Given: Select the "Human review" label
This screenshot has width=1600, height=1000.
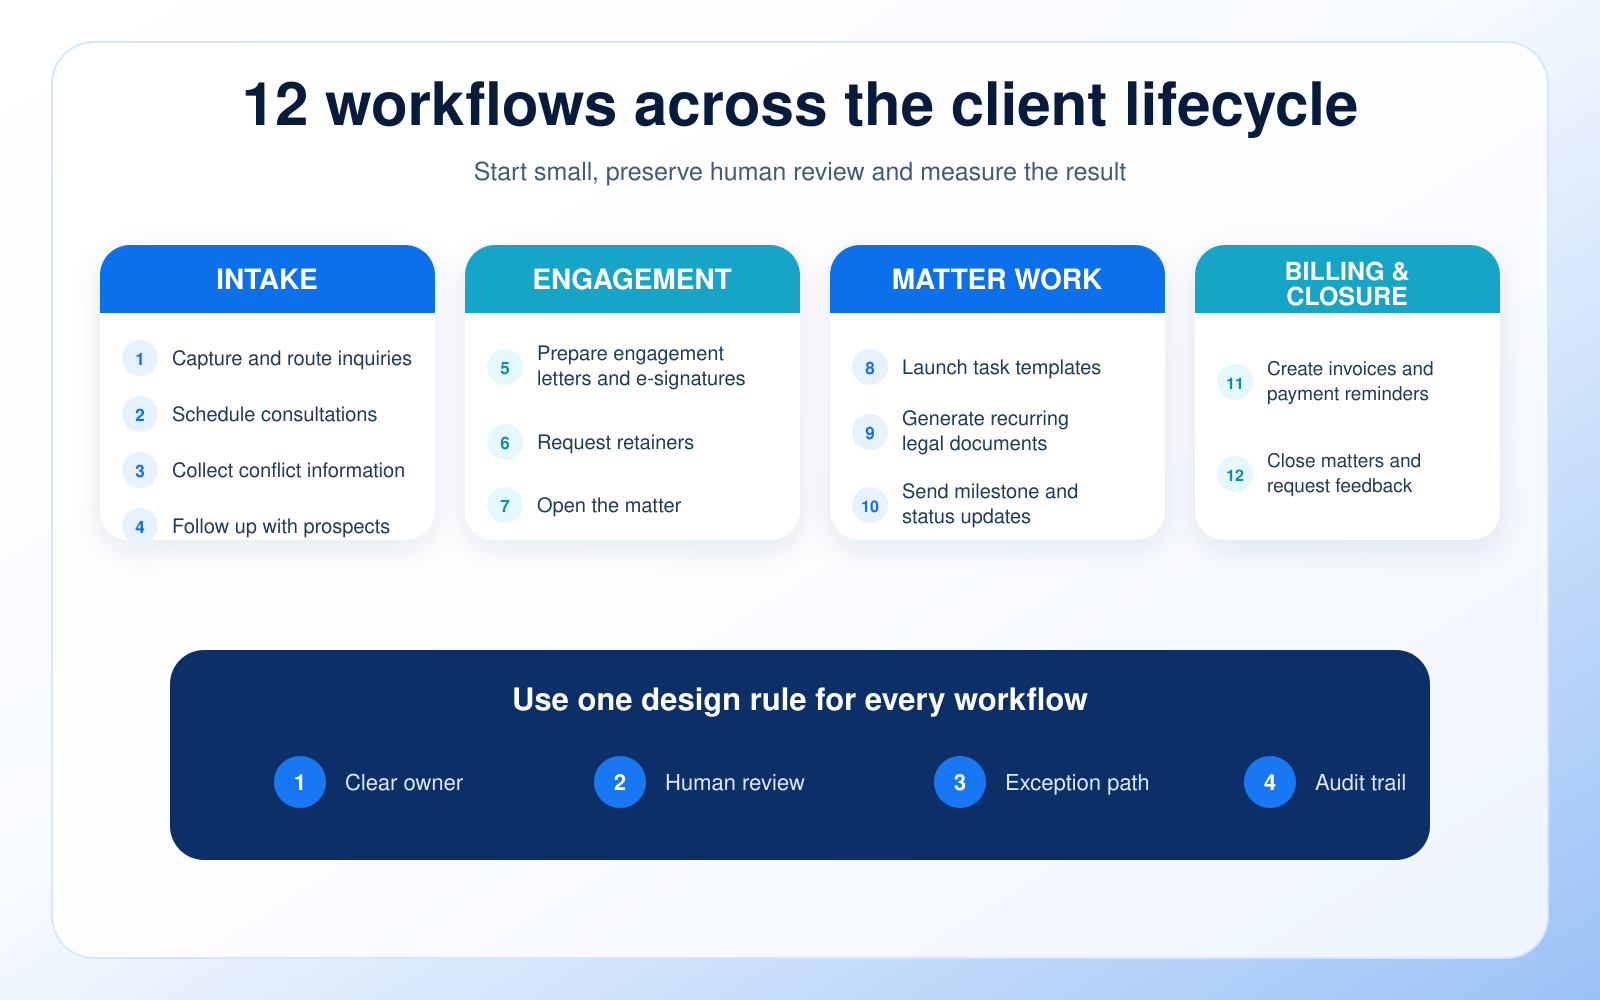Looking at the screenshot, I should click(735, 782).
